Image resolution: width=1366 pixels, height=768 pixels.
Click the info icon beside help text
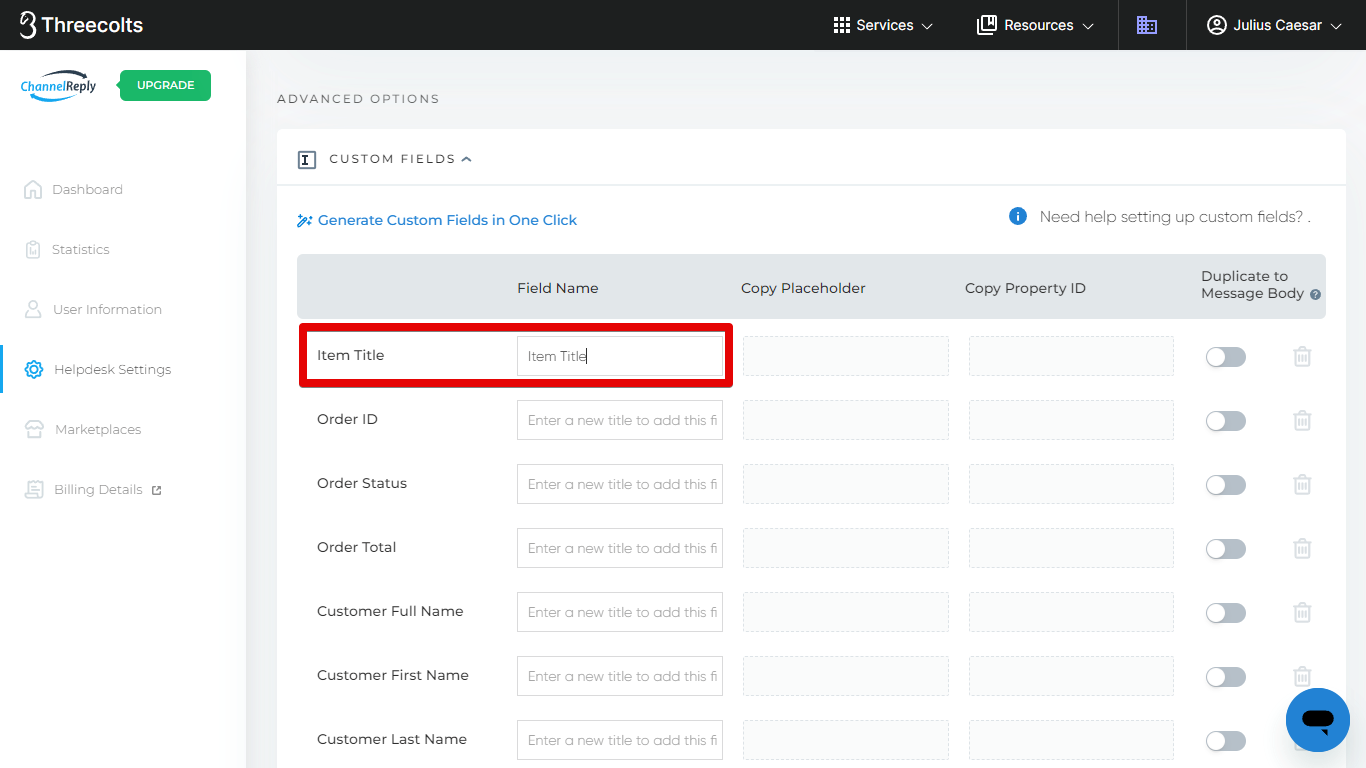click(x=1018, y=217)
